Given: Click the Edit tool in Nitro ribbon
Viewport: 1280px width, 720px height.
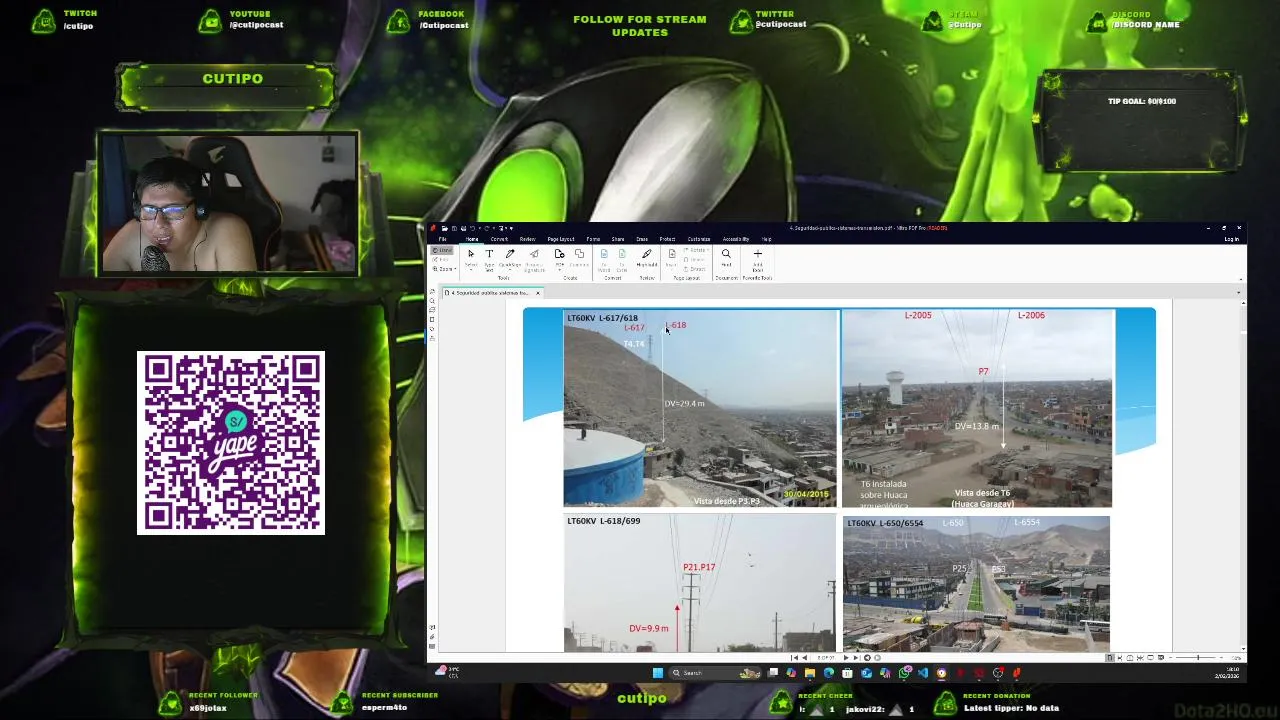Looking at the screenshot, I should coord(442,259).
